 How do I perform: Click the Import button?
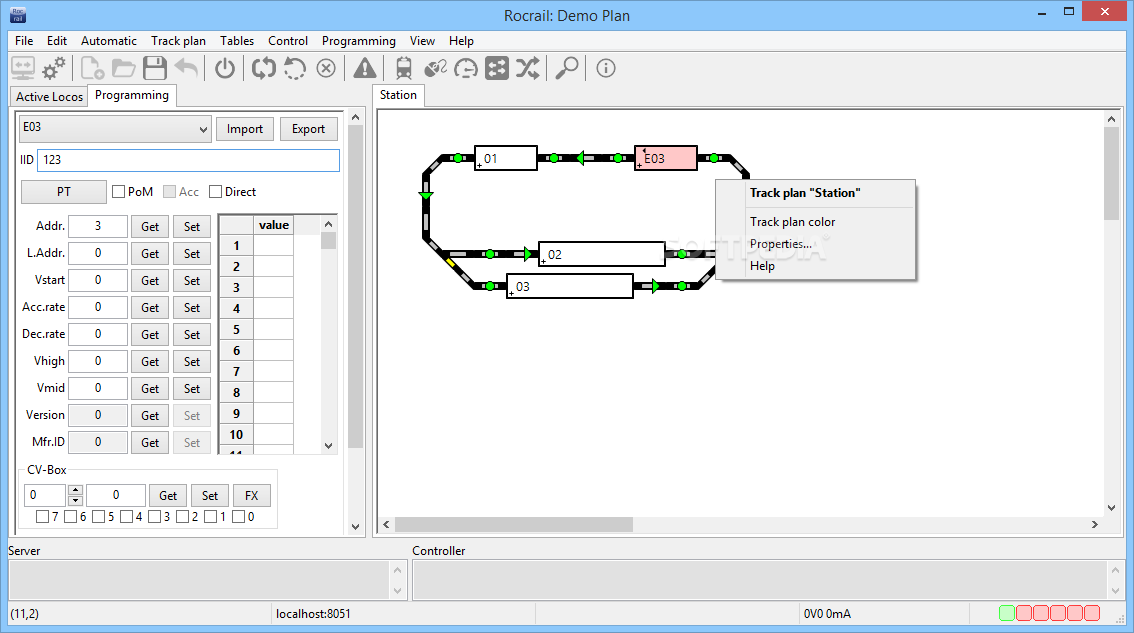pos(244,129)
